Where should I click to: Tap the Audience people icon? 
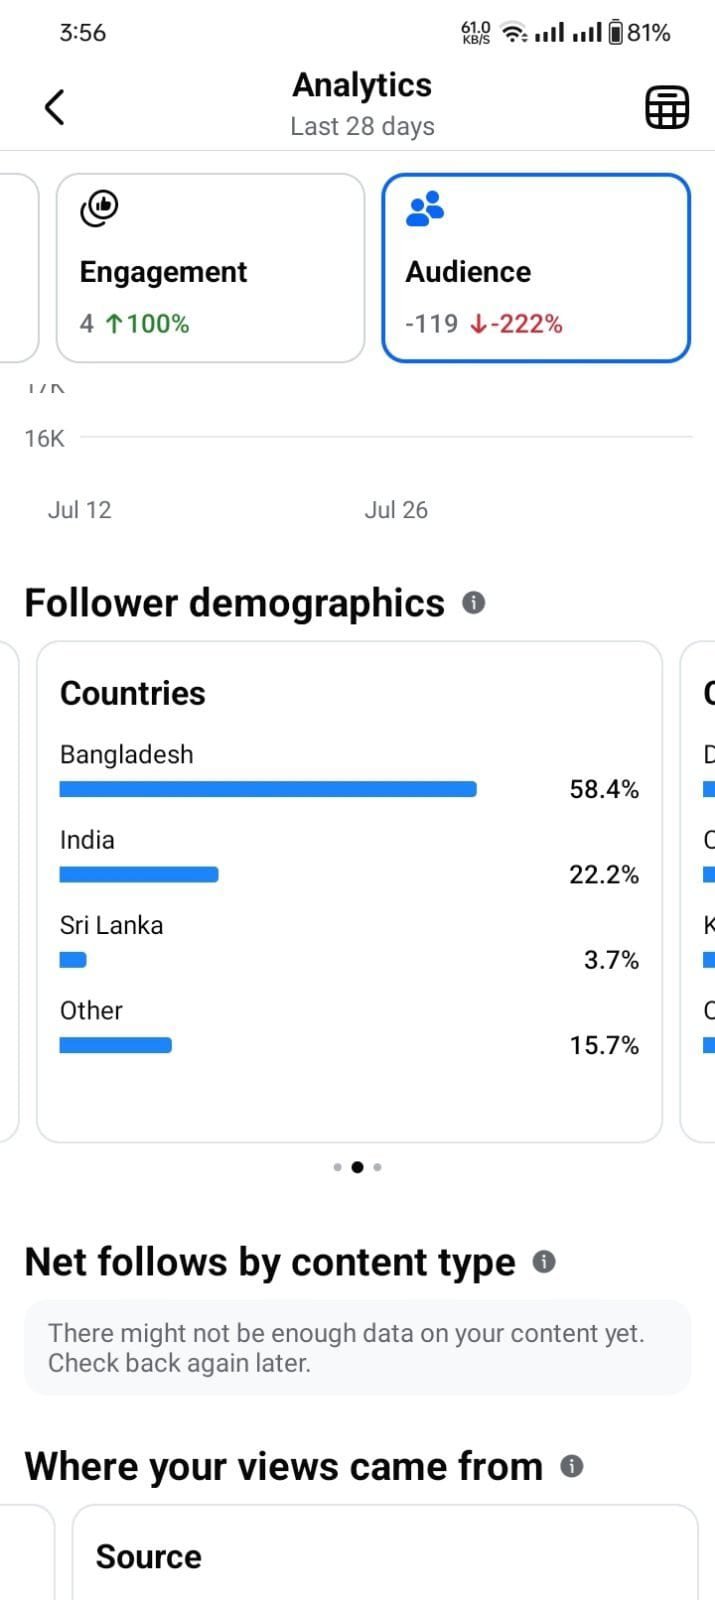pos(425,209)
